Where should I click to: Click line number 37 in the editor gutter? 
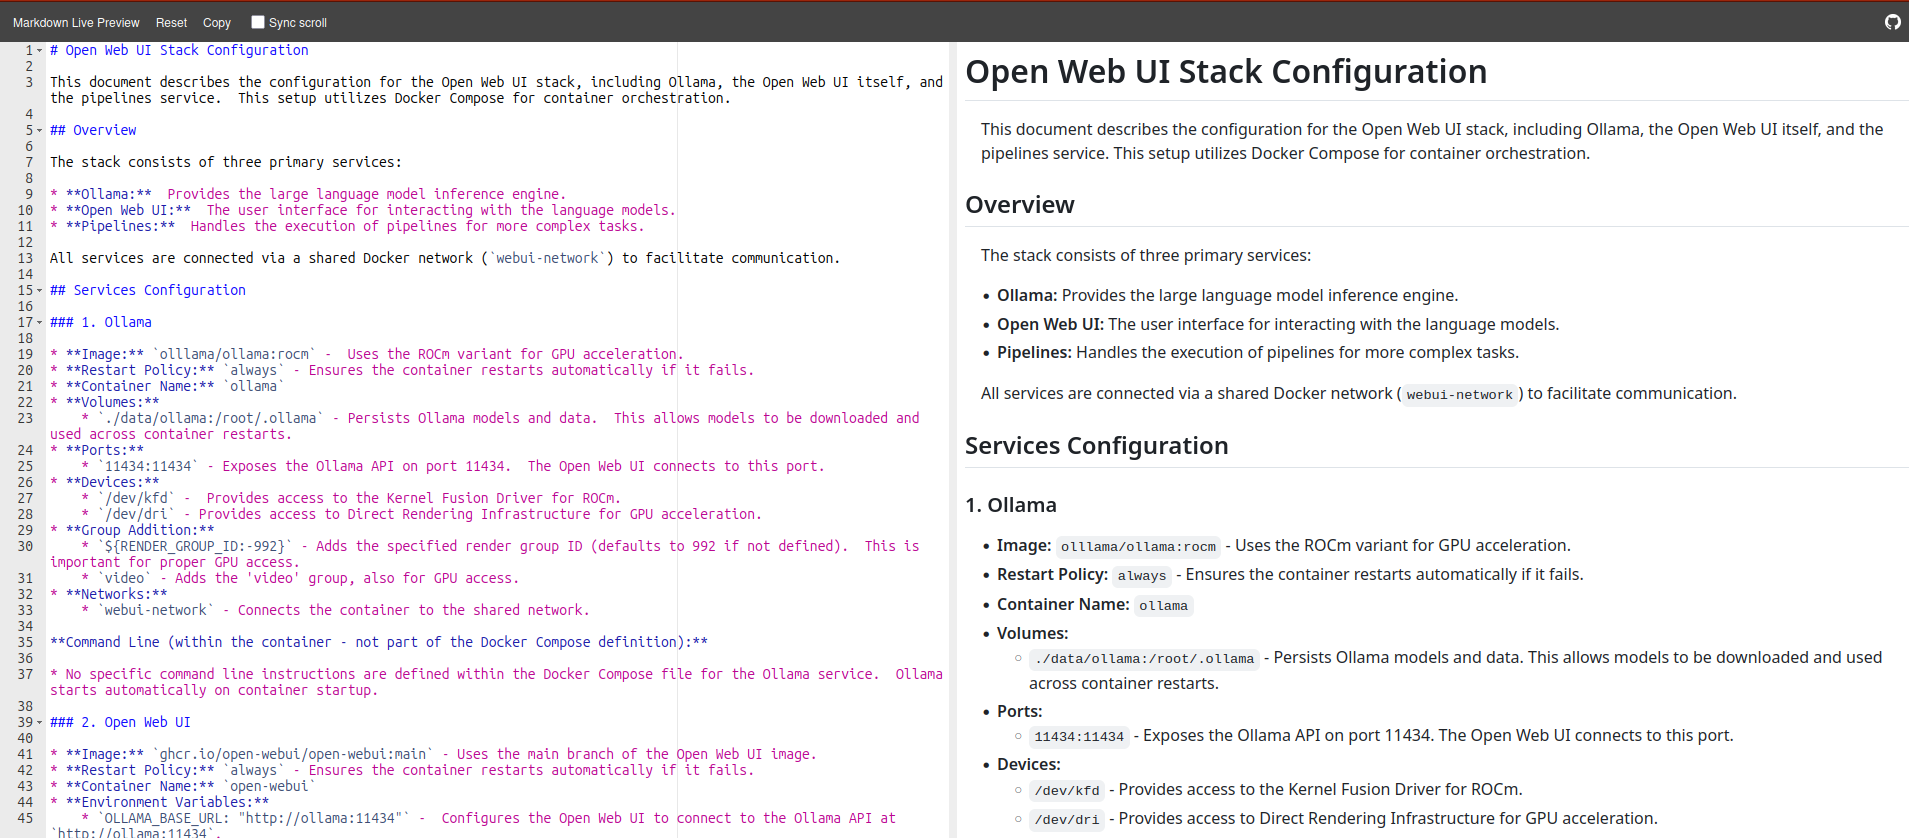tap(25, 674)
